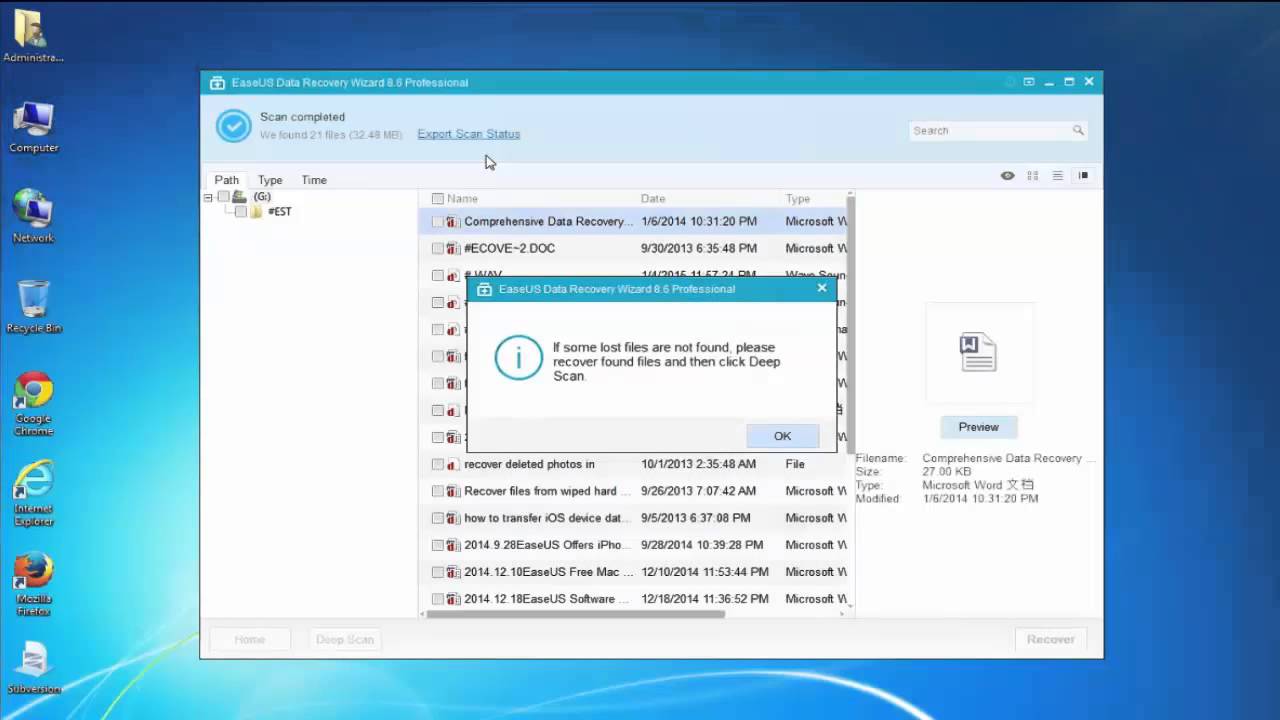
Task: Sort files by the Type column header
Action: point(797,199)
